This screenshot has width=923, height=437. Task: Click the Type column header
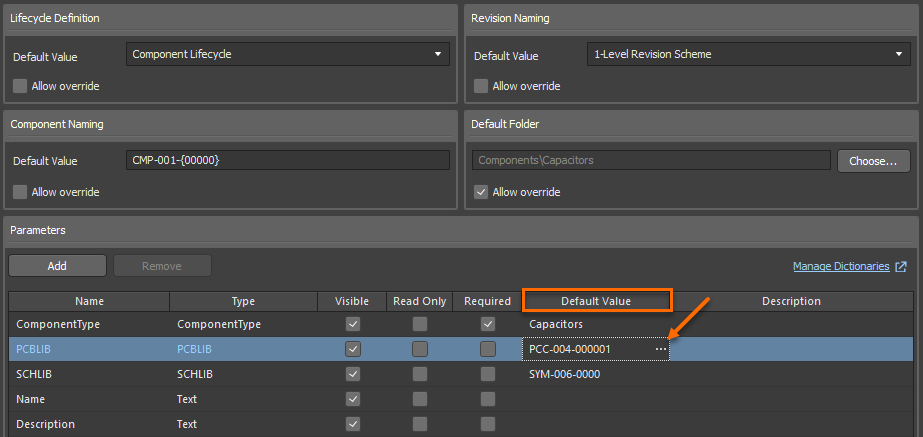[x=243, y=301]
